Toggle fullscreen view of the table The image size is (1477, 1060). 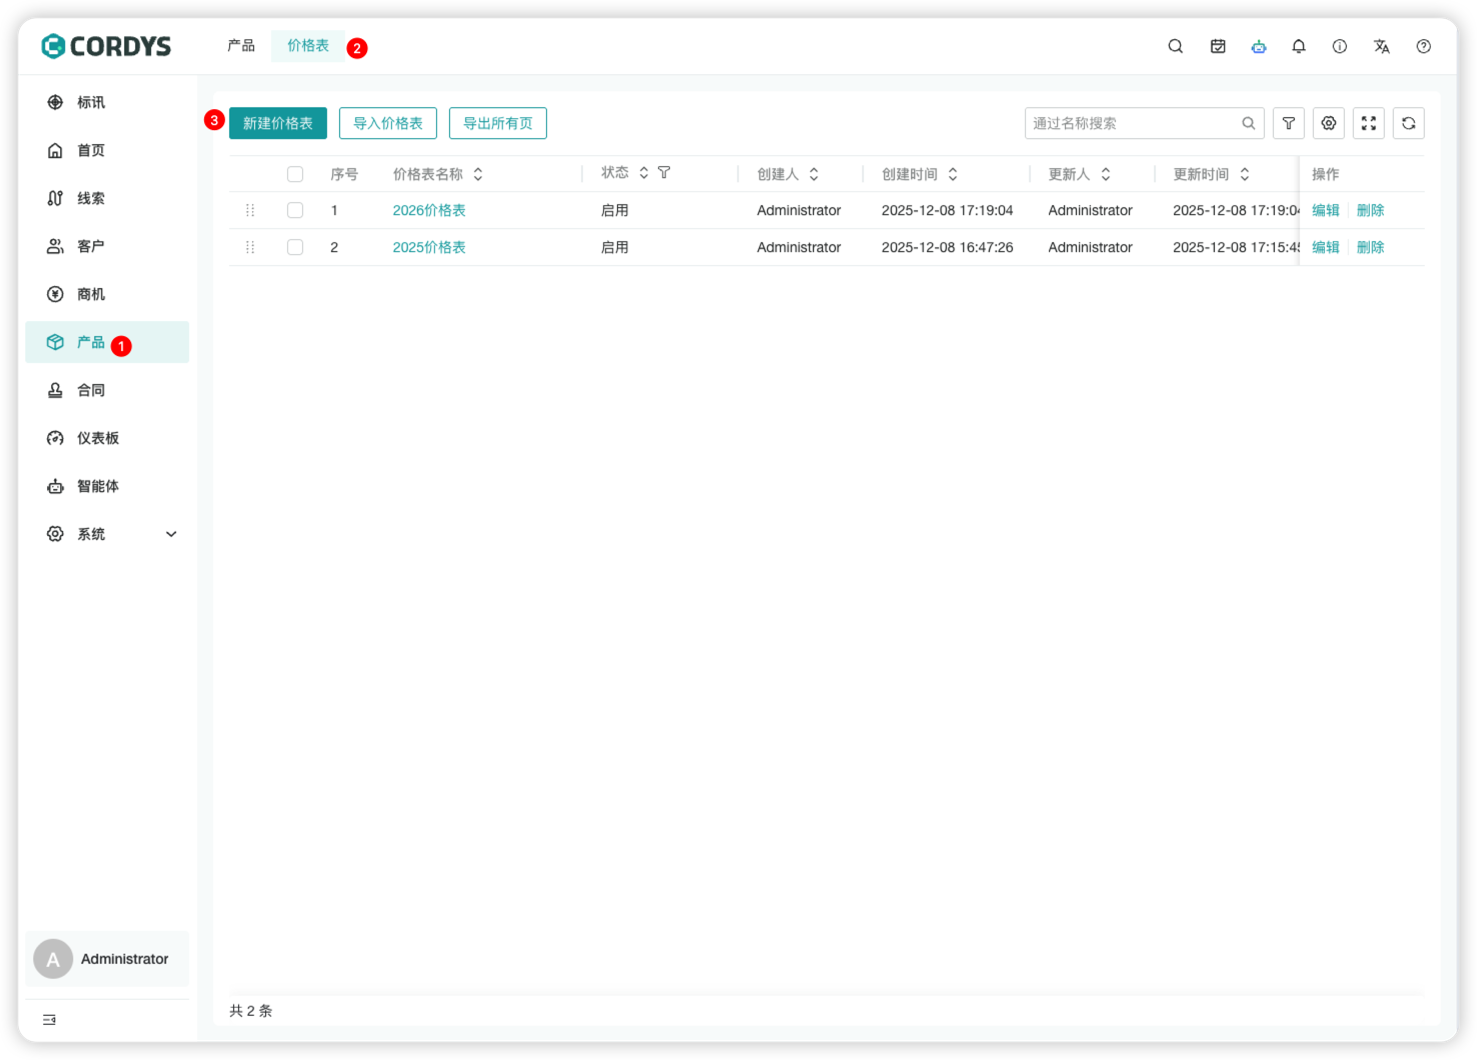coord(1368,123)
